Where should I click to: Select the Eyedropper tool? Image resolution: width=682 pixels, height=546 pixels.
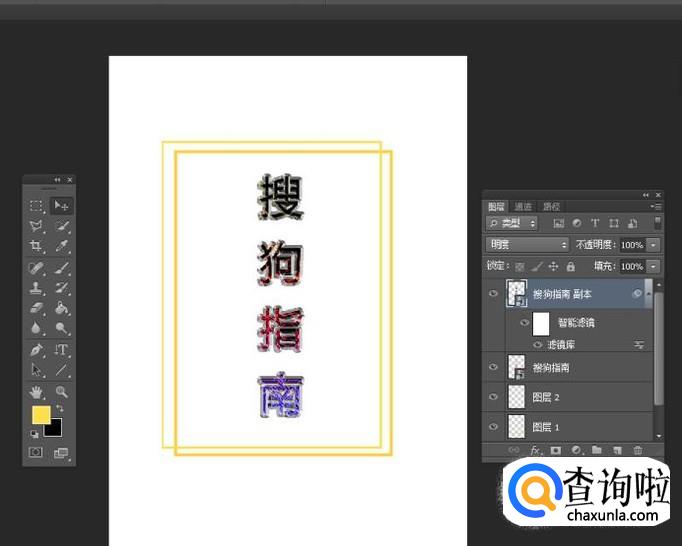pyautogui.click(x=62, y=246)
